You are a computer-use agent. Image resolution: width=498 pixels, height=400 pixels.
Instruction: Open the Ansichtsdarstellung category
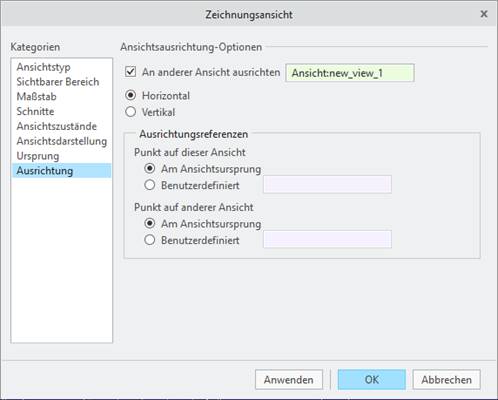click(x=62, y=141)
